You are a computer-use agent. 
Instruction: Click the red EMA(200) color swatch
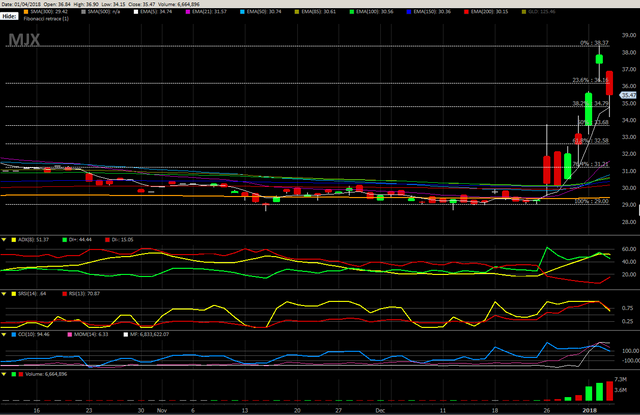coord(466,12)
